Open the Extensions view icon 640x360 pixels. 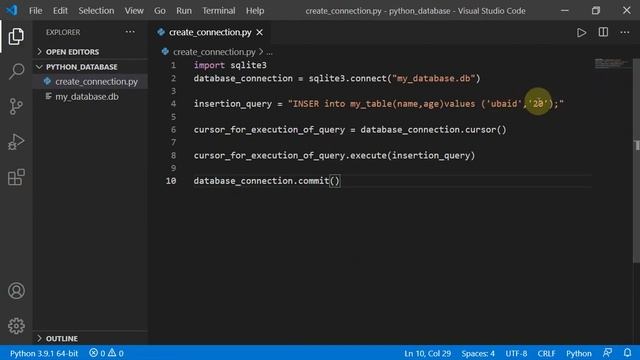click(16, 177)
